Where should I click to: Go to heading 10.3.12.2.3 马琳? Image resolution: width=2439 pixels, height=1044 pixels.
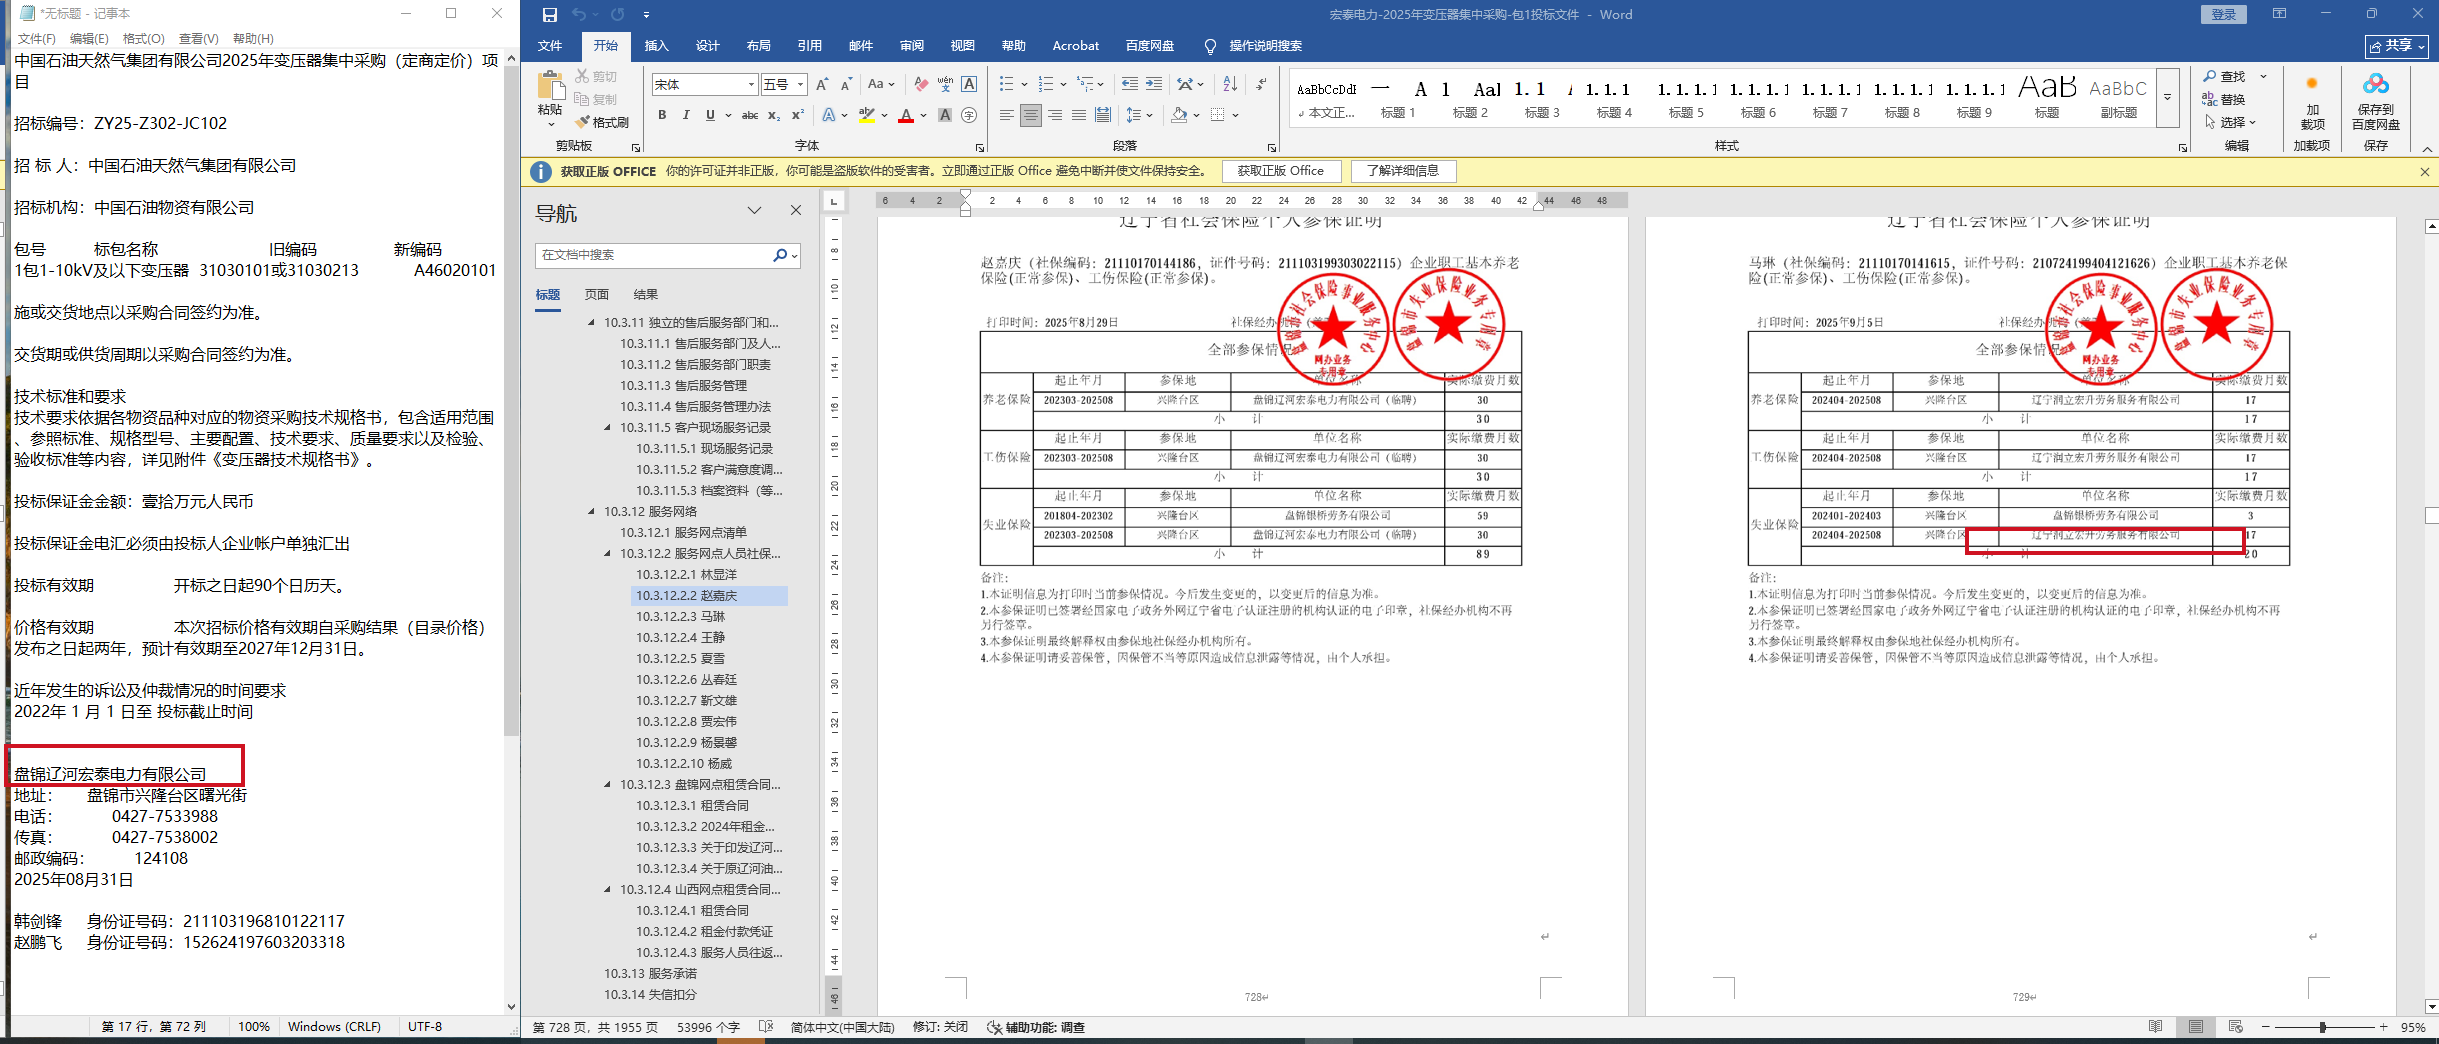point(680,616)
